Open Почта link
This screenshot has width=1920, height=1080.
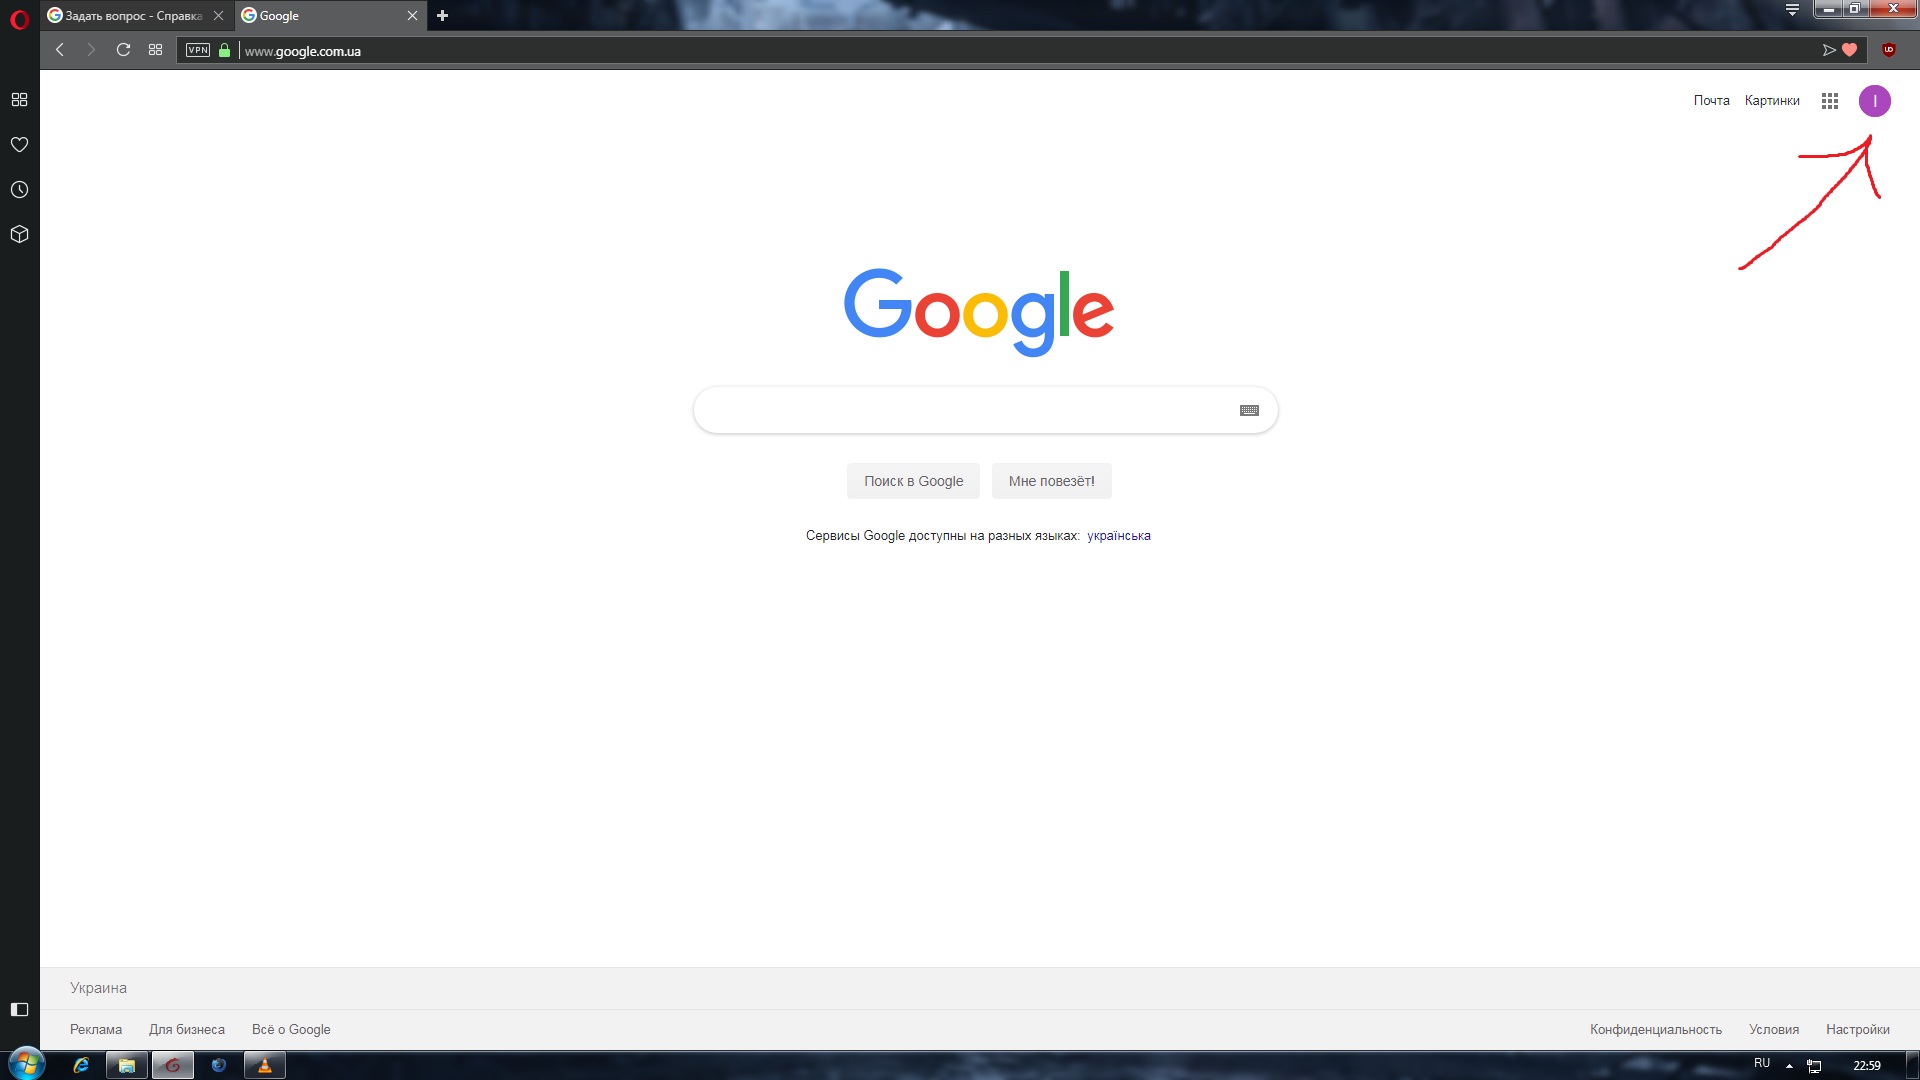click(1711, 101)
